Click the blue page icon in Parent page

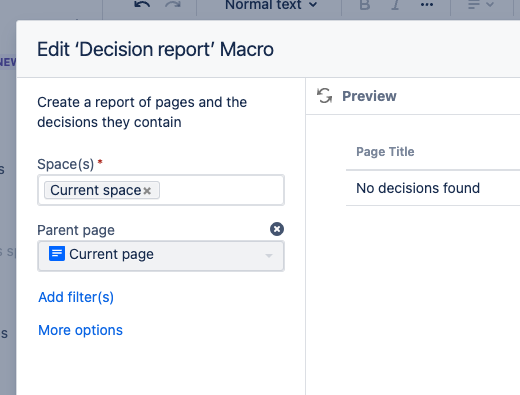pyautogui.click(x=57, y=254)
